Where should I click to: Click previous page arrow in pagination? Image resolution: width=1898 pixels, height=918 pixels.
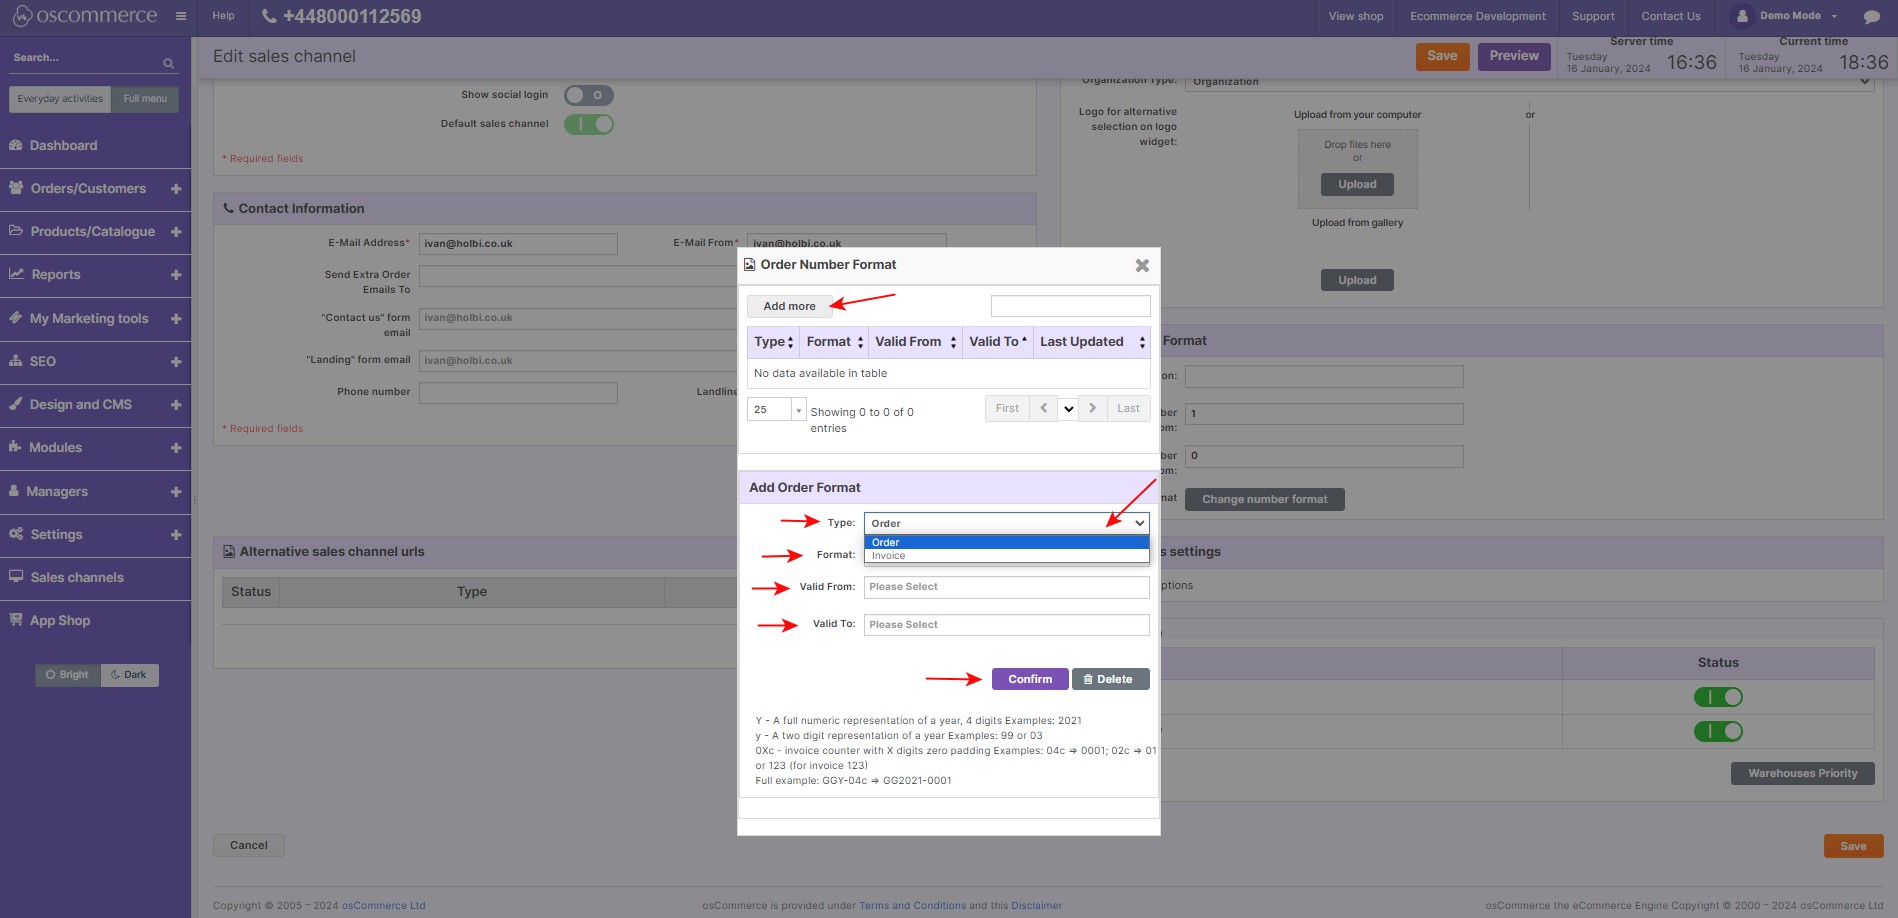point(1043,409)
